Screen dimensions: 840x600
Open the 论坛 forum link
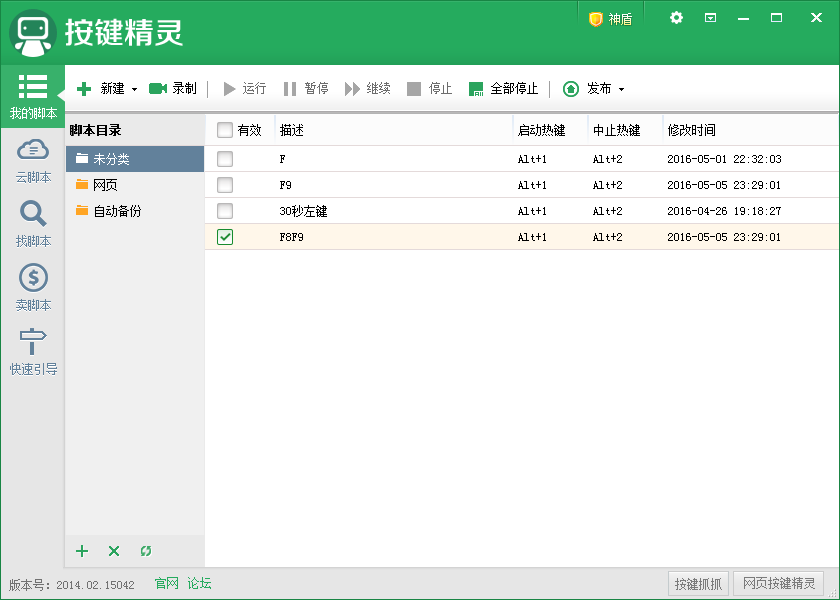(199, 584)
